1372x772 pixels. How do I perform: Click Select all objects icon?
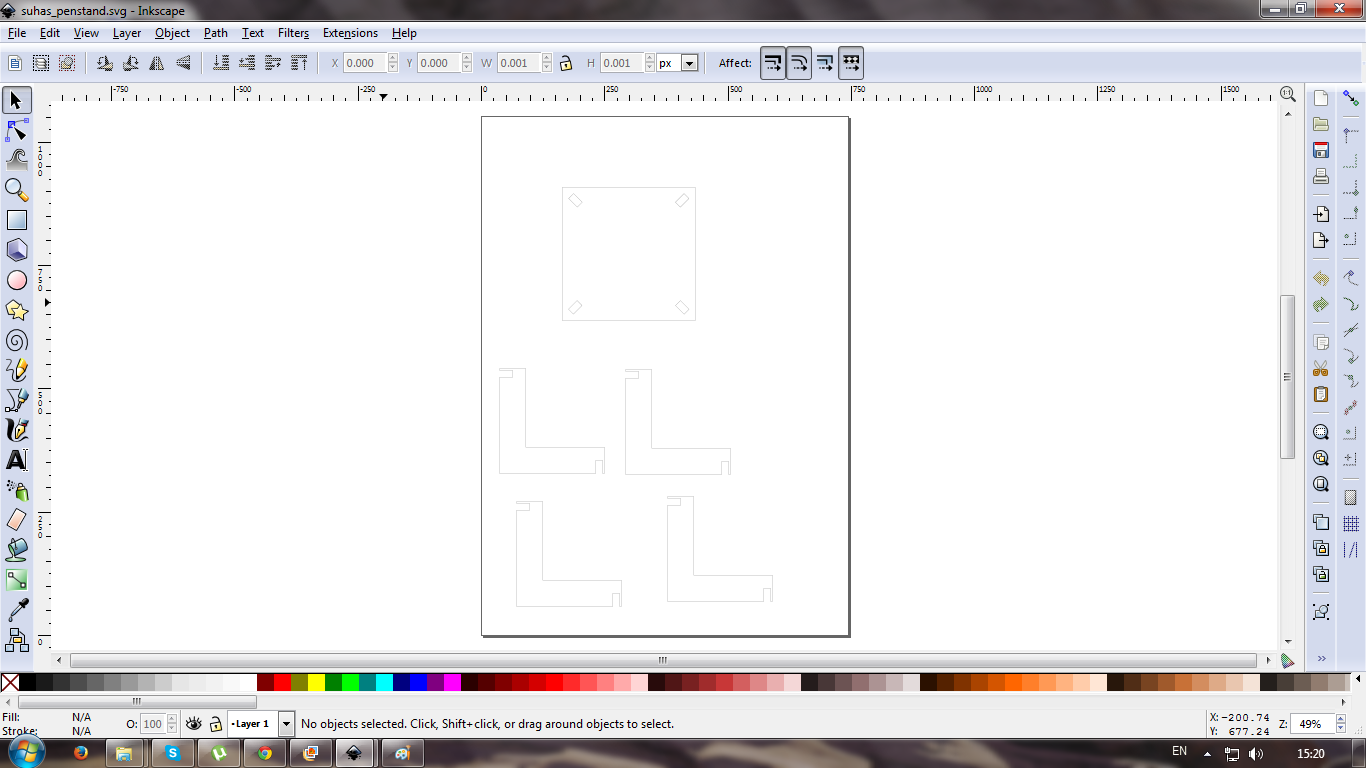15,63
